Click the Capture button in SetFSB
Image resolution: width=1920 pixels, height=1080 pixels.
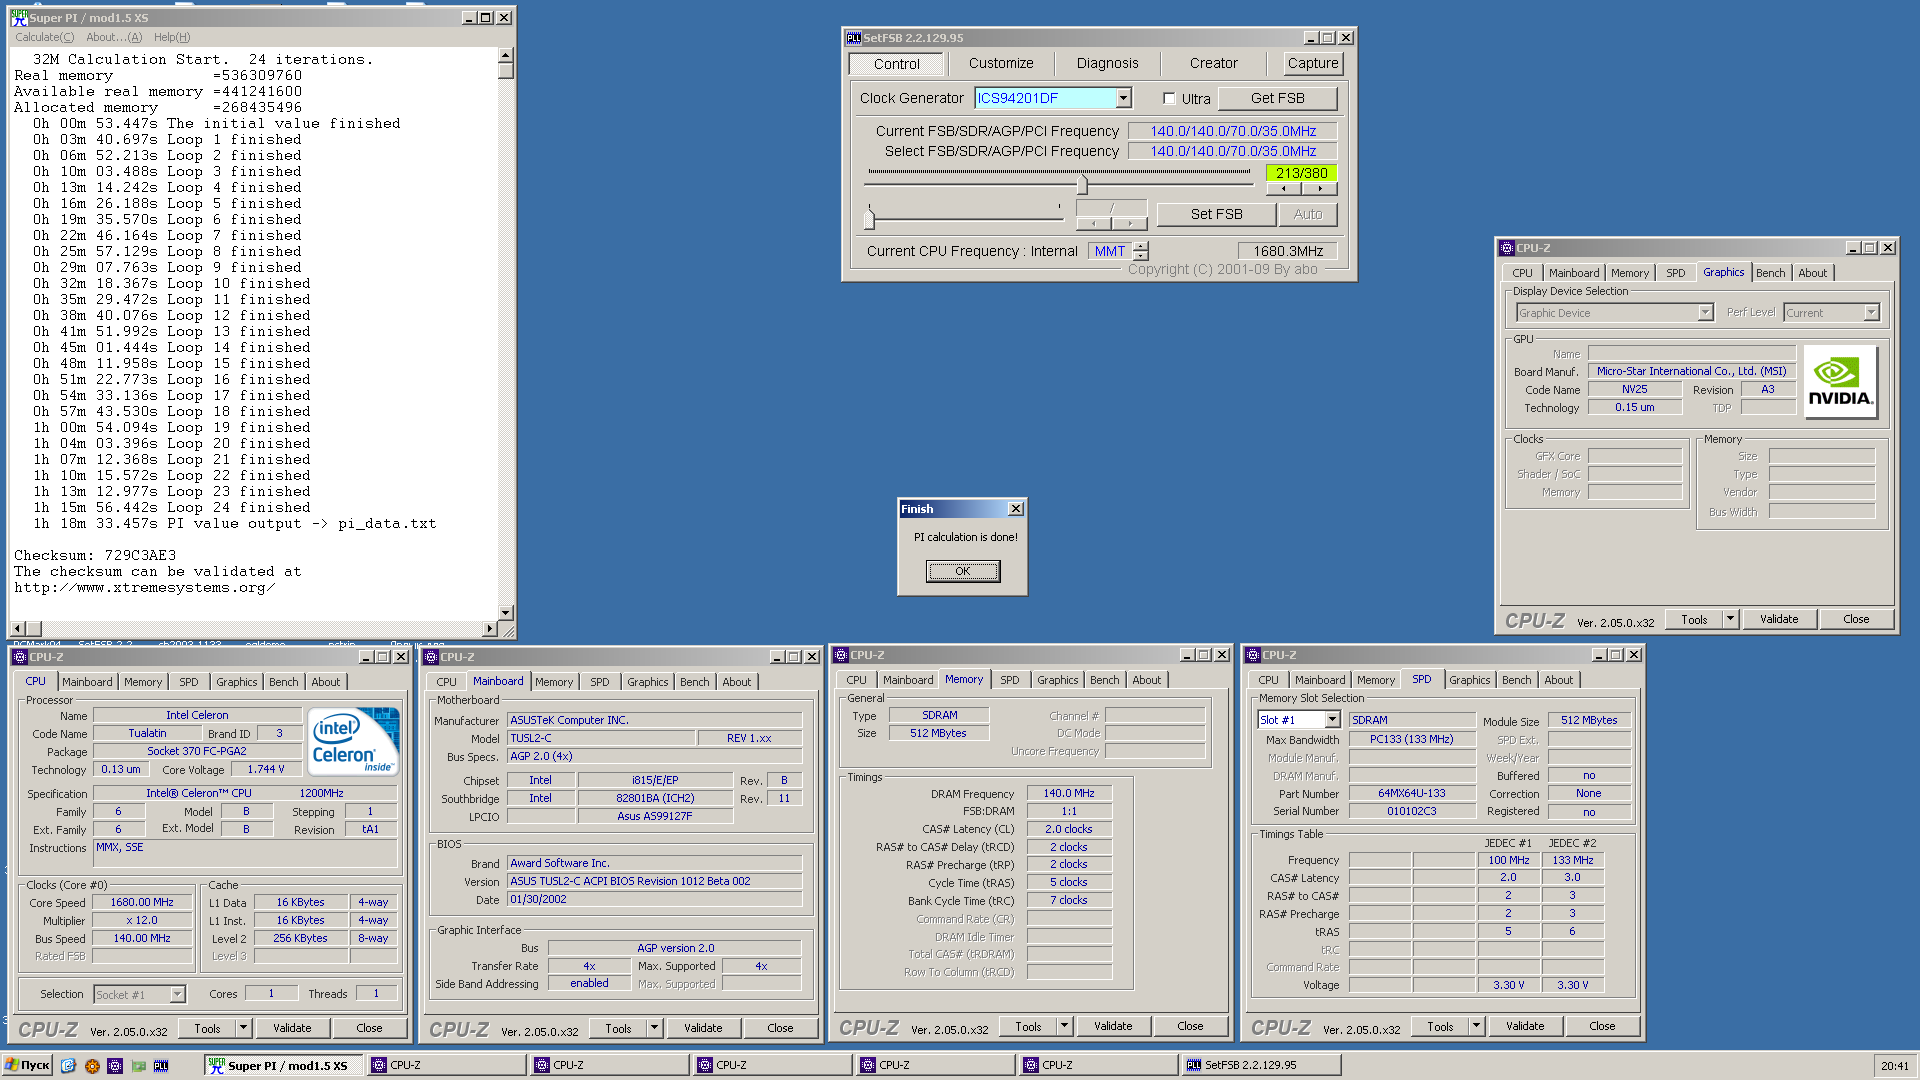[1313, 63]
